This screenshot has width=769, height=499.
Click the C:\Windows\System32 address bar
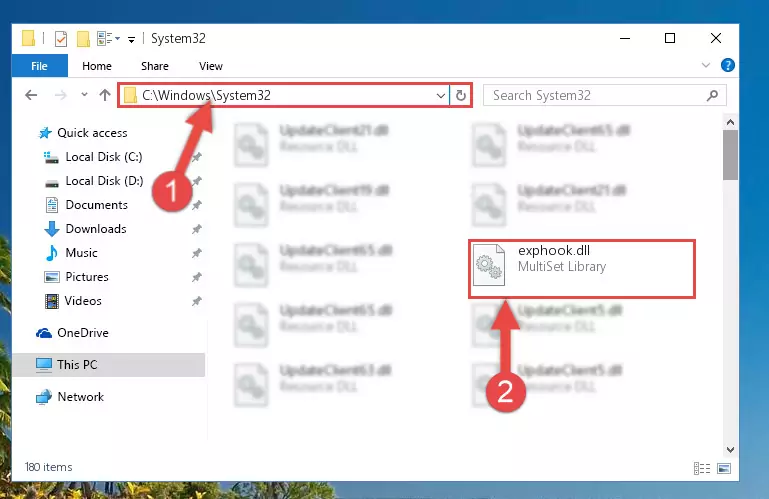pyautogui.click(x=283, y=95)
